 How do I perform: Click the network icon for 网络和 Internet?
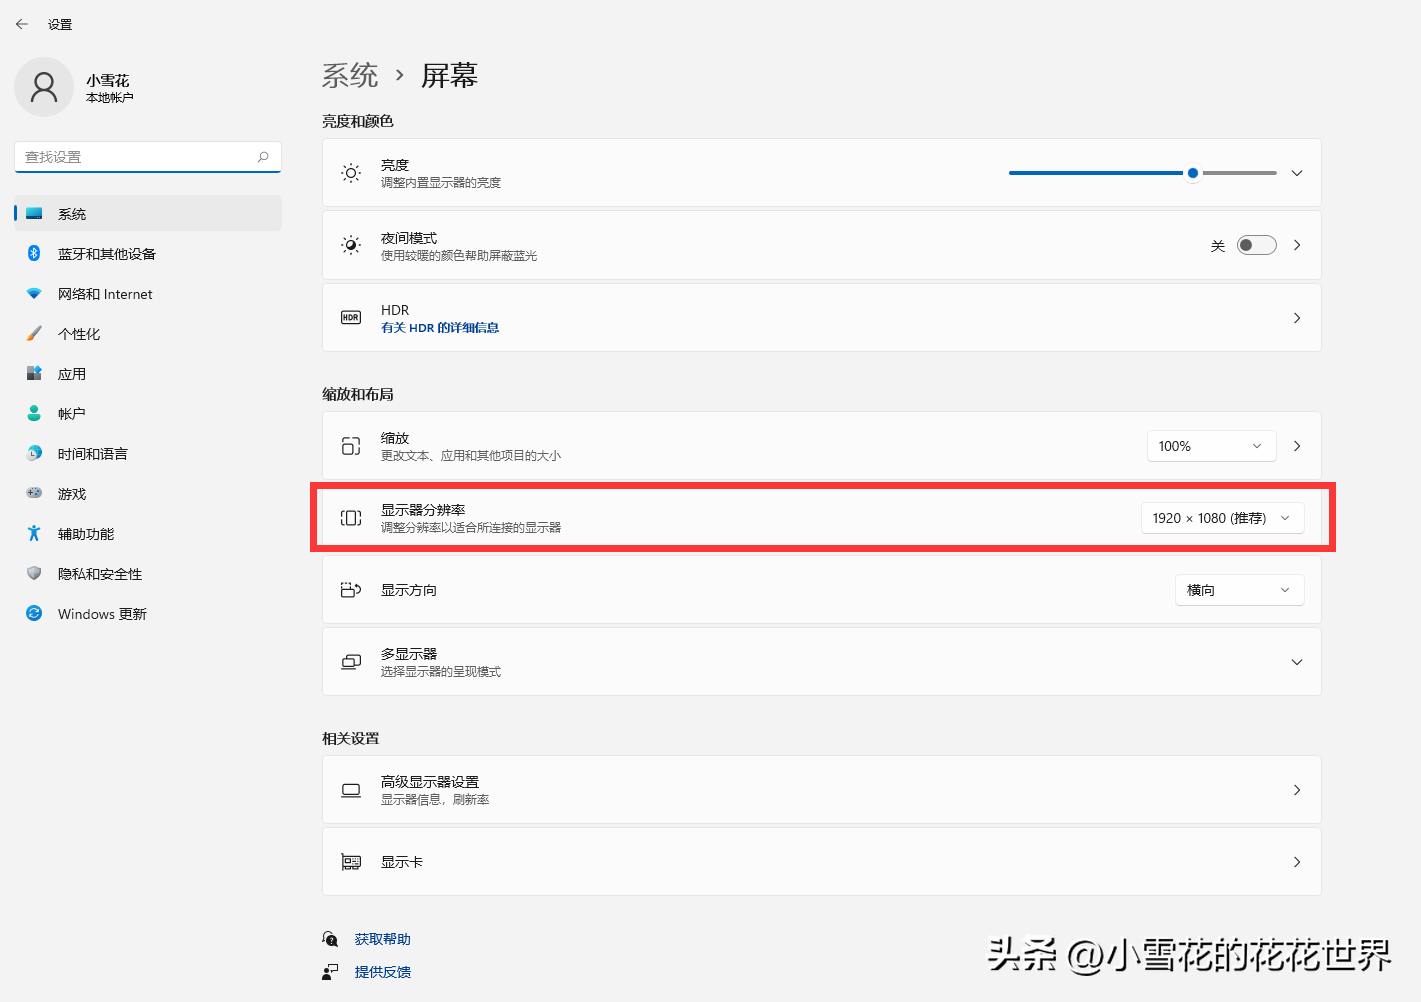pos(34,294)
